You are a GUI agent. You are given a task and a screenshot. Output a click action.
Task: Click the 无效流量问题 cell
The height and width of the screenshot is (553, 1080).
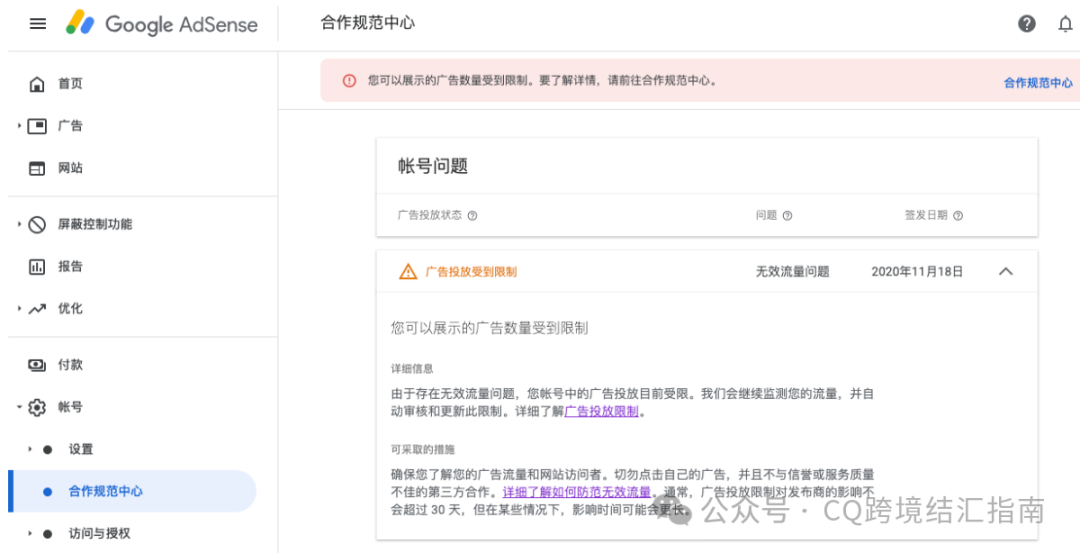(793, 271)
